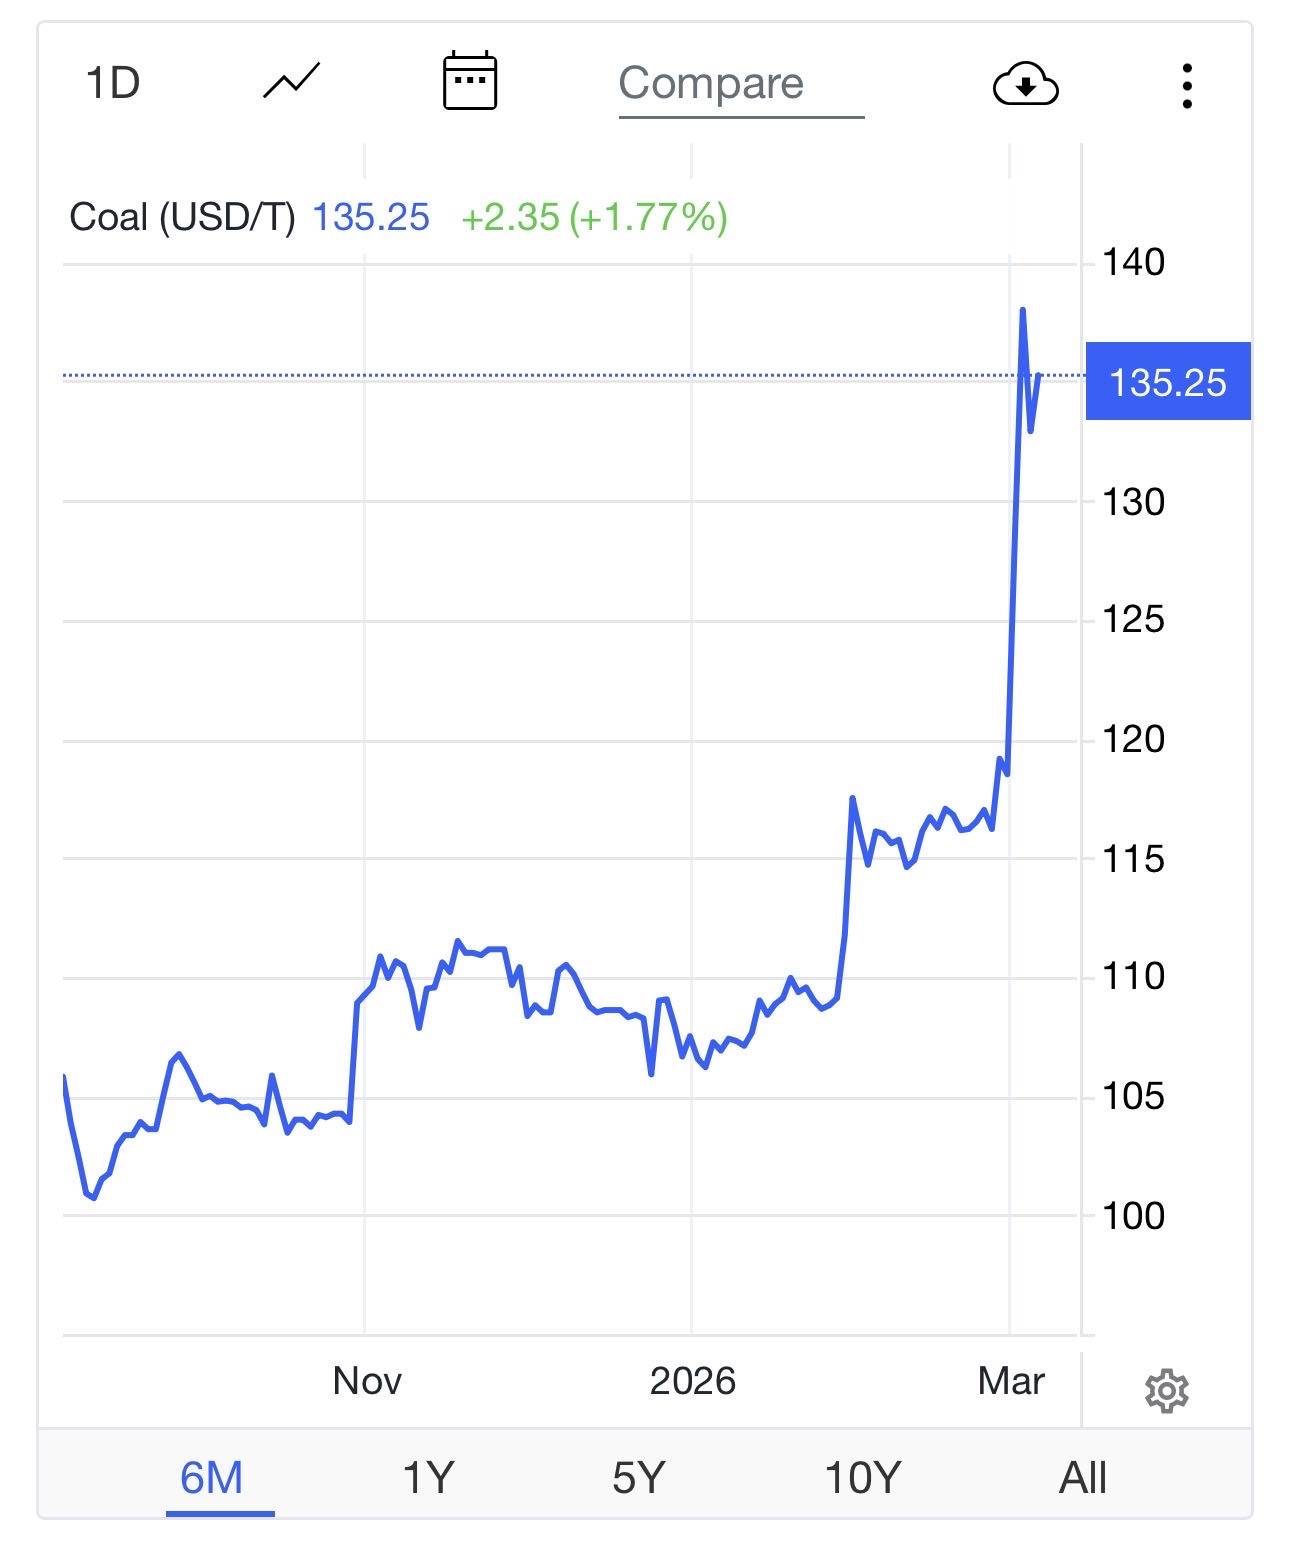Click the Compare input field
Image resolution: width=1290 pixels, height=1559 pixels.
pyautogui.click(x=740, y=84)
